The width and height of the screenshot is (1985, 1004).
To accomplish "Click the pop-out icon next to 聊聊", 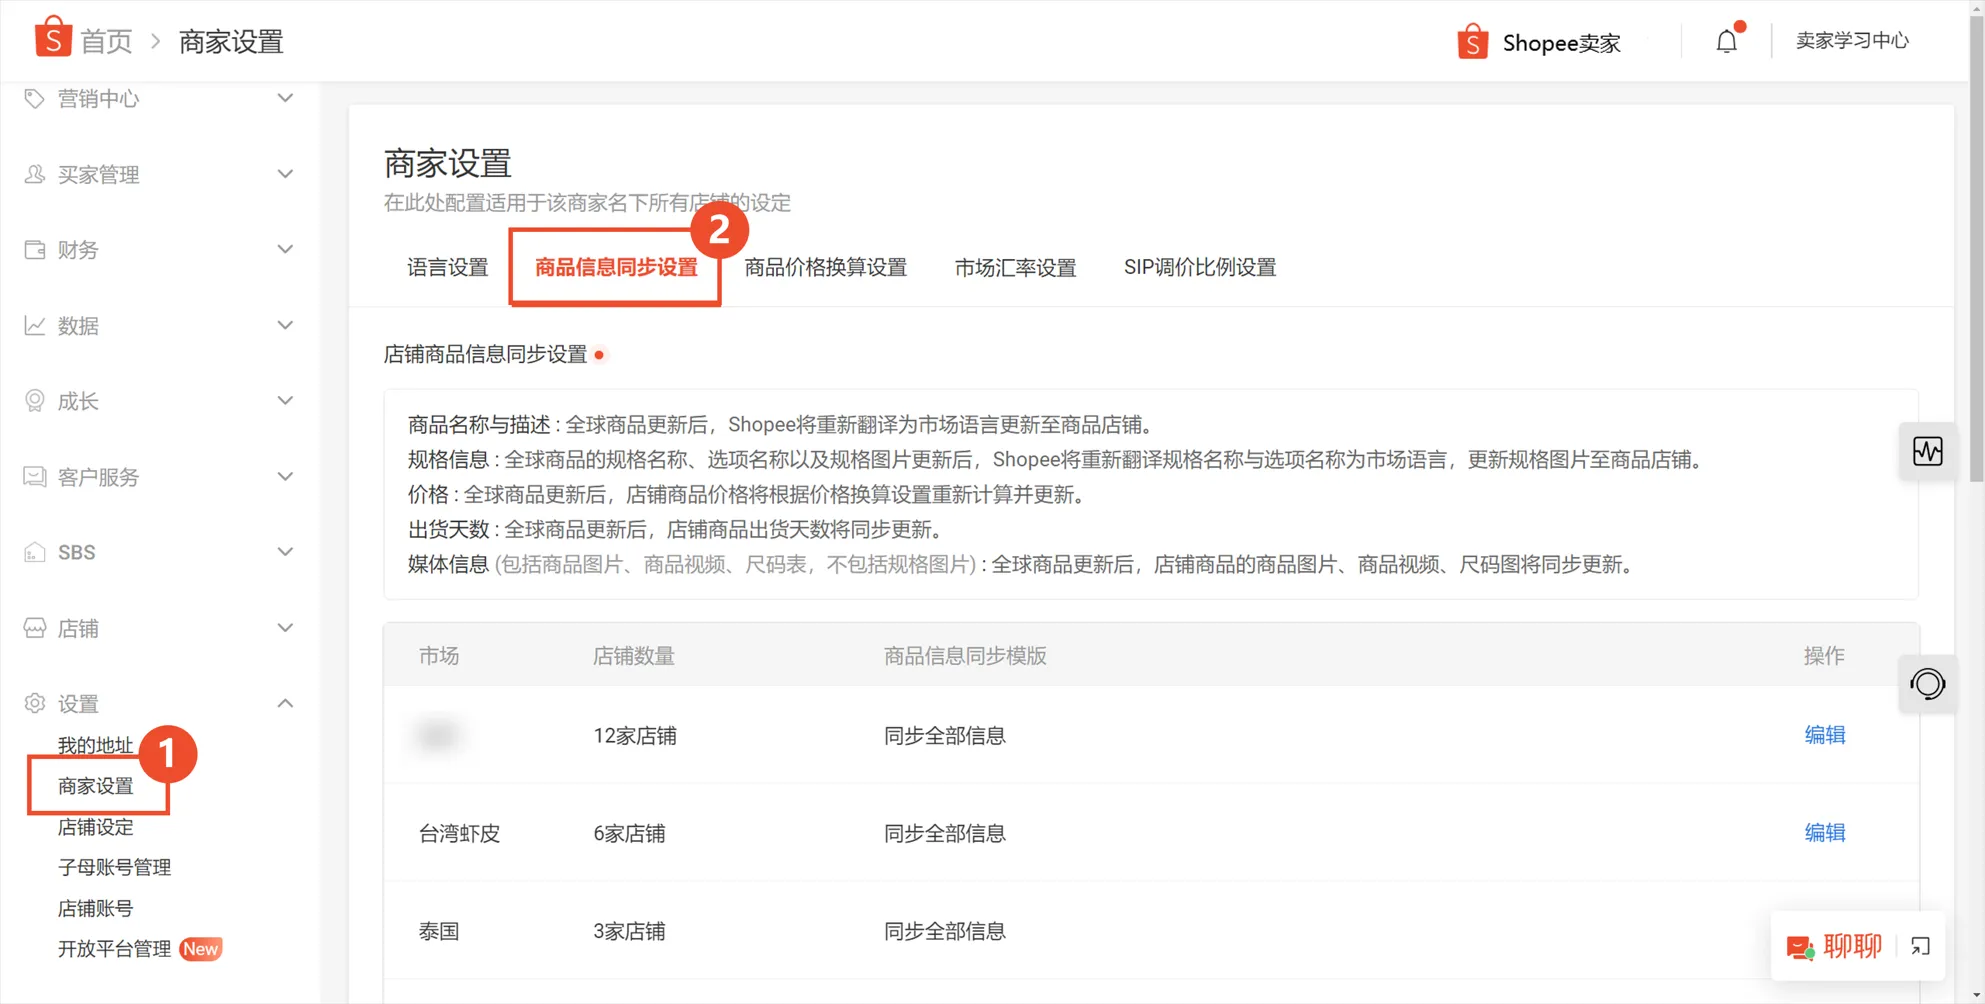I will (x=1920, y=946).
